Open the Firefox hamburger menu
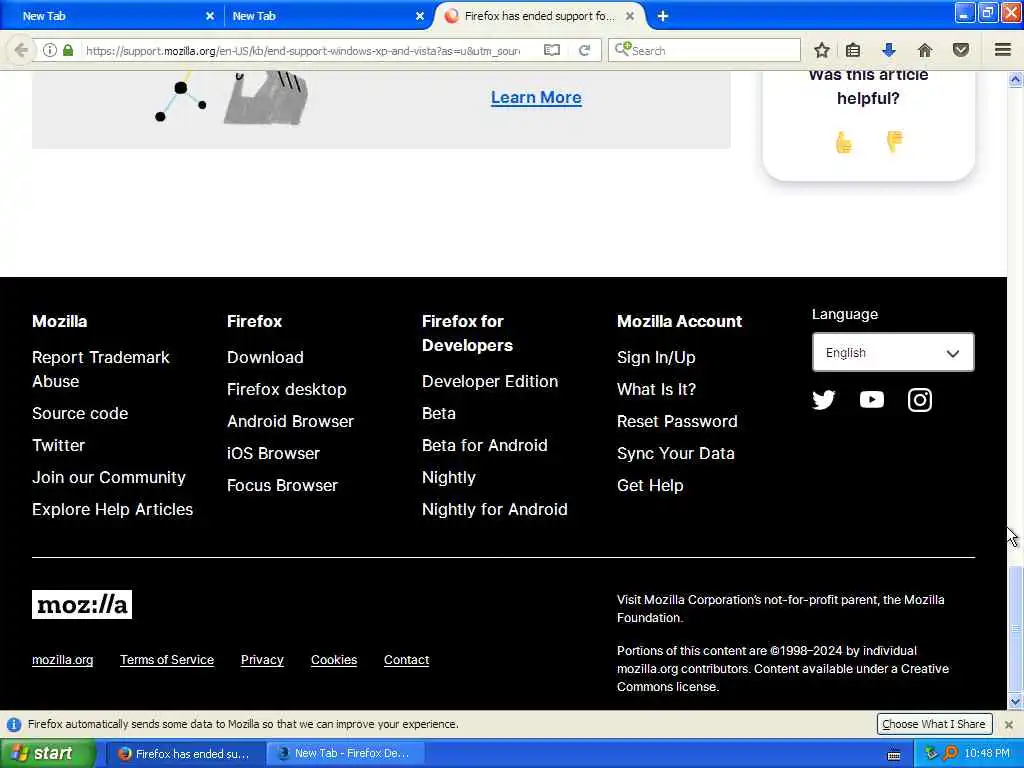This screenshot has width=1024, height=768. [x=1003, y=50]
